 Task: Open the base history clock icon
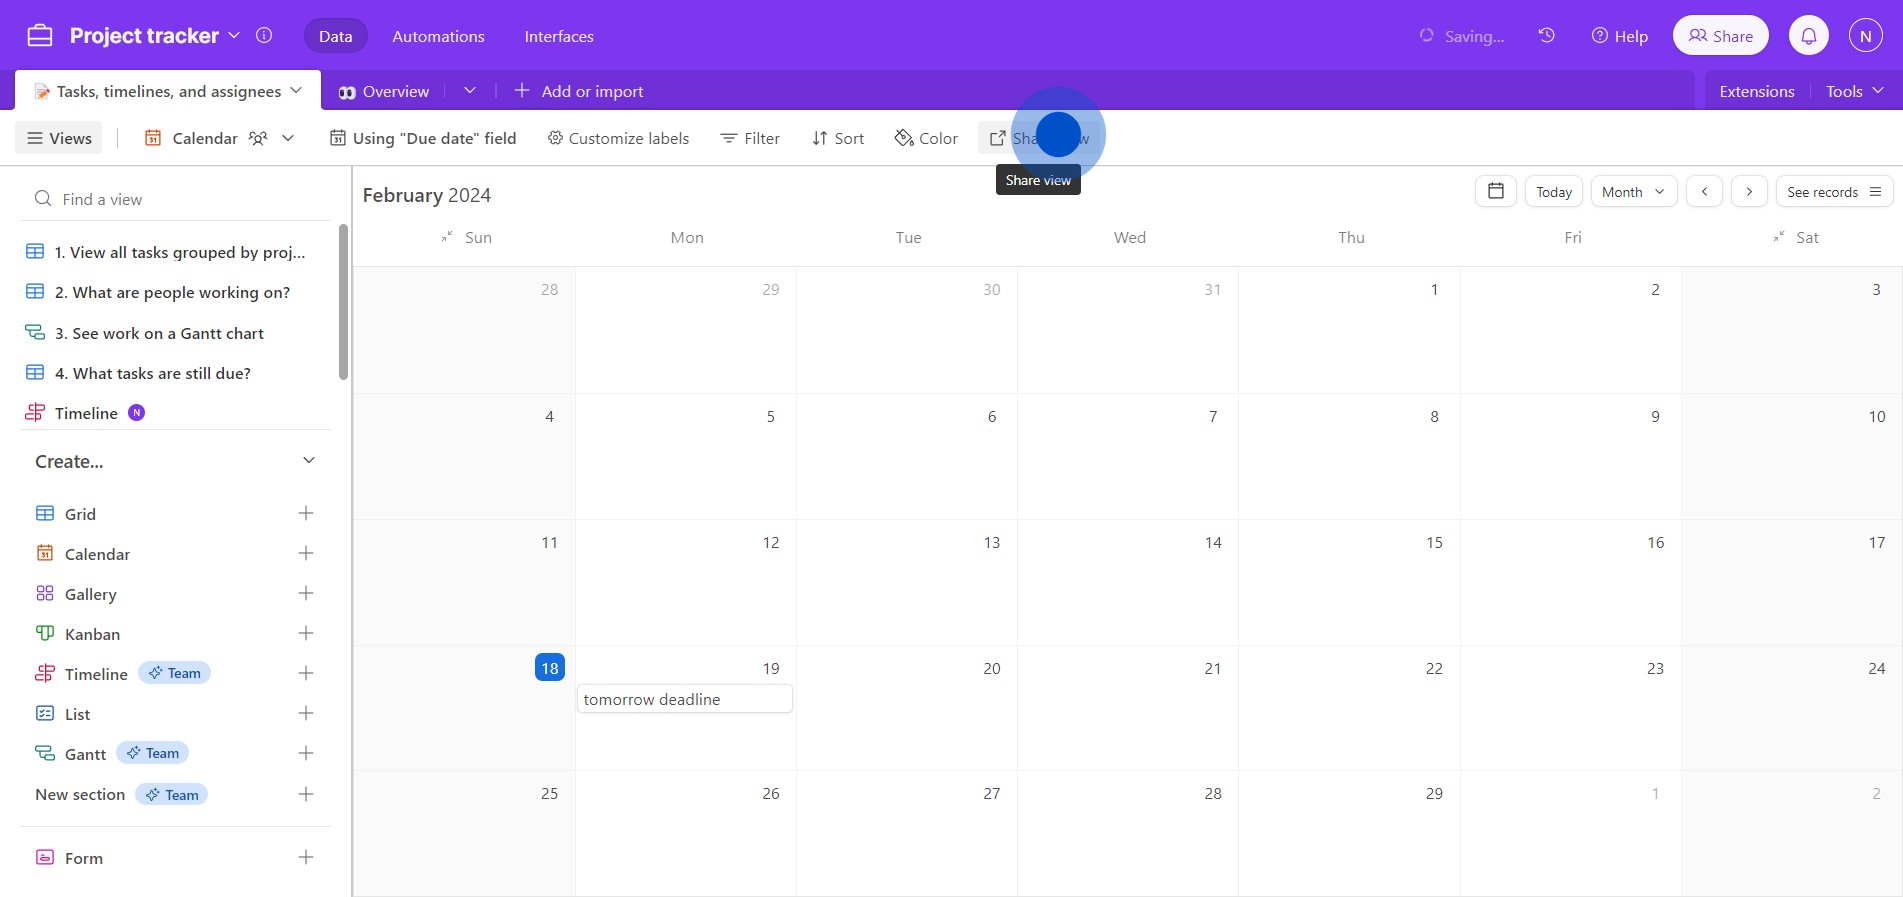click(x=1546, y=36)
